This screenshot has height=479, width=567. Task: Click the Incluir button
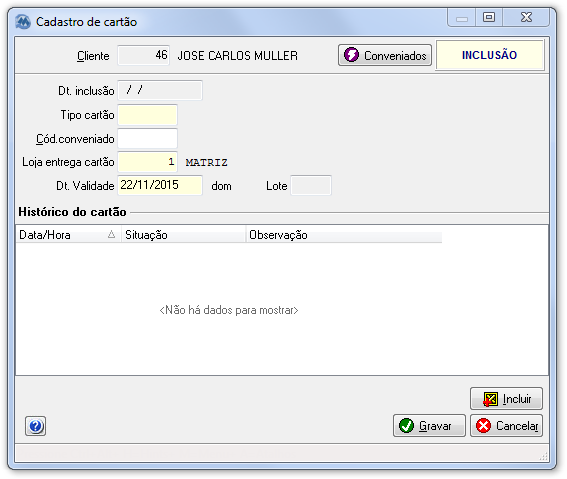506,398
